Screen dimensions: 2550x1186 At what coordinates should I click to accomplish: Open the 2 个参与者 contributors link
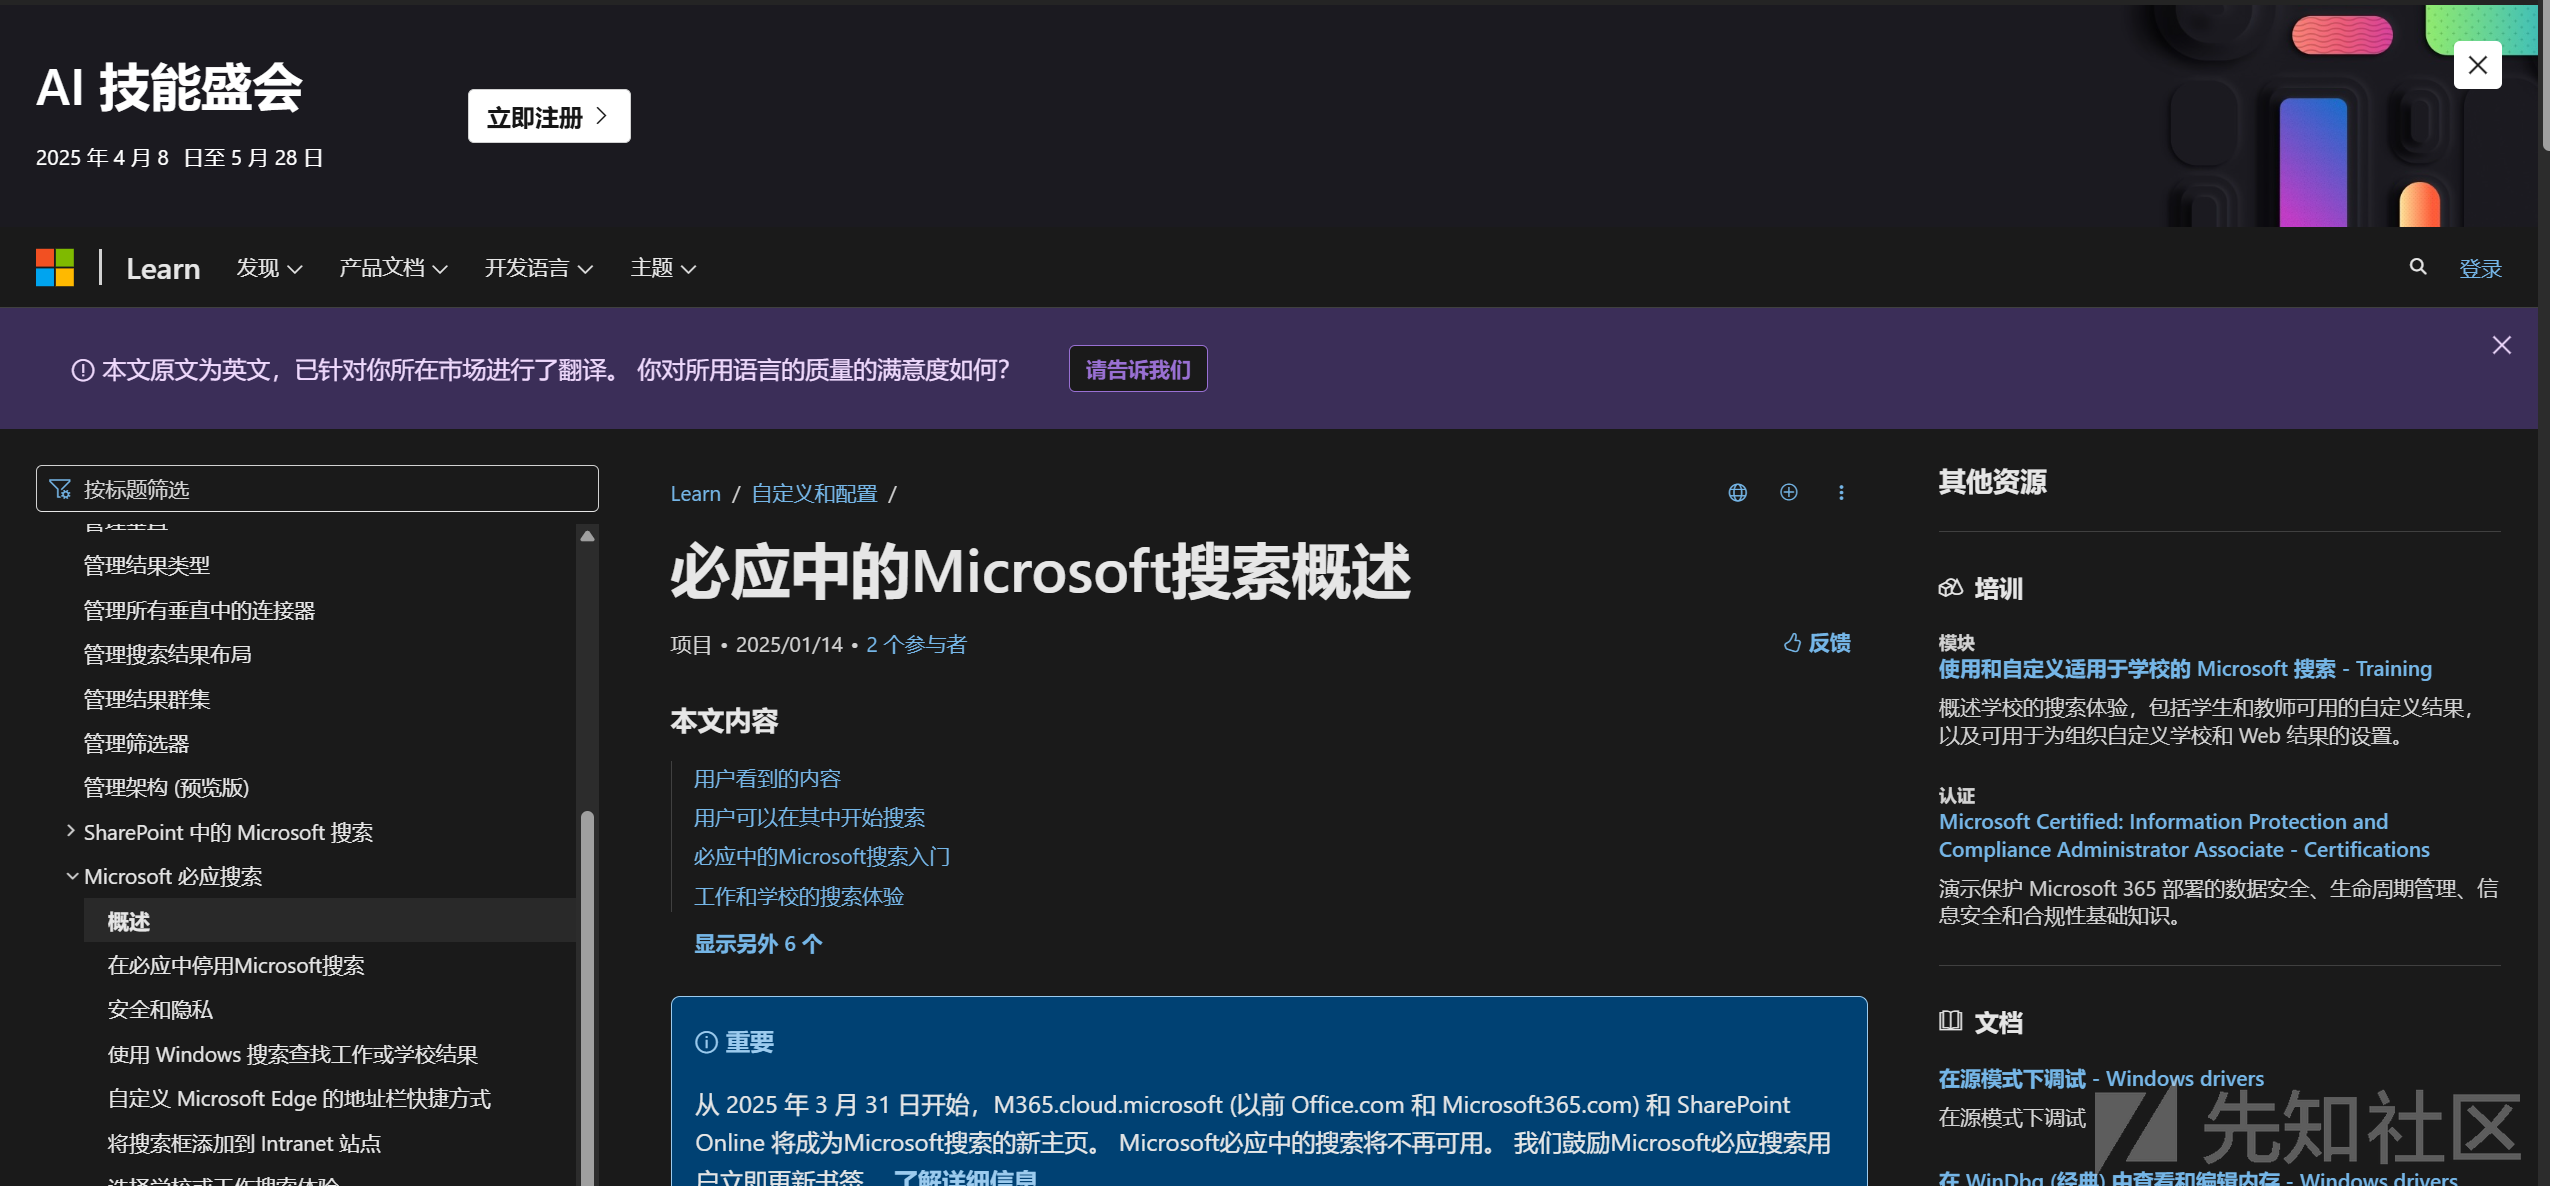point(916,645)
